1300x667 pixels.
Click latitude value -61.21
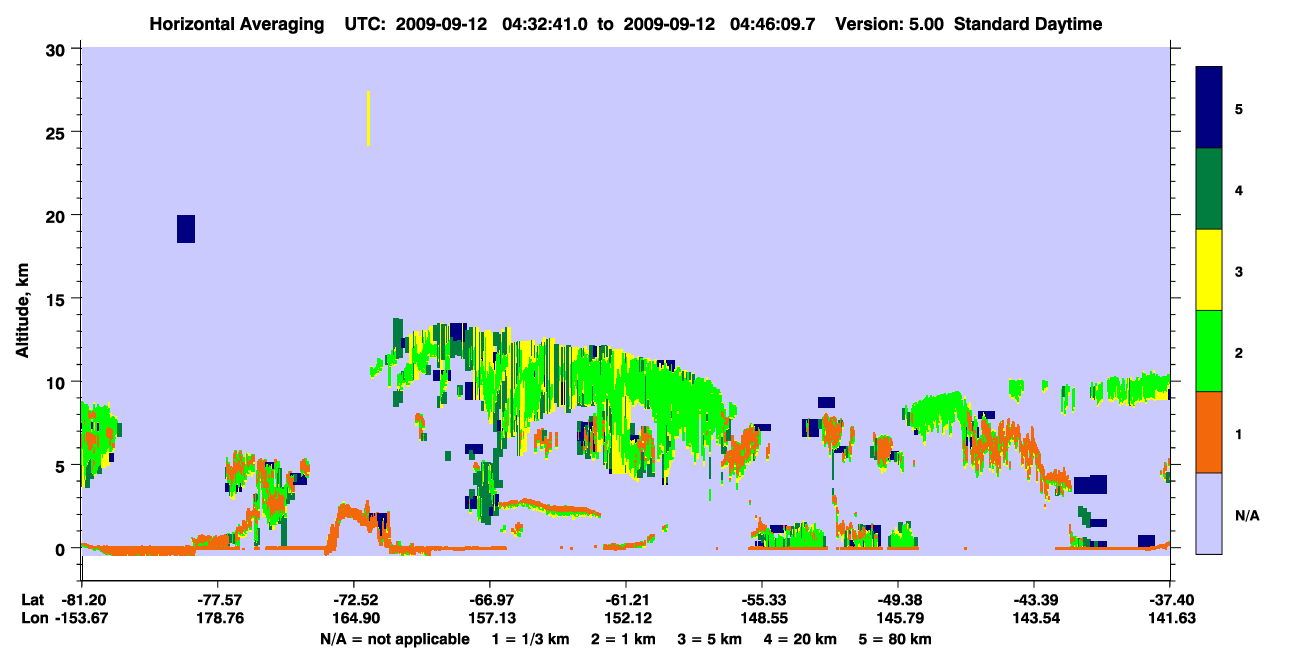(626, 600)
